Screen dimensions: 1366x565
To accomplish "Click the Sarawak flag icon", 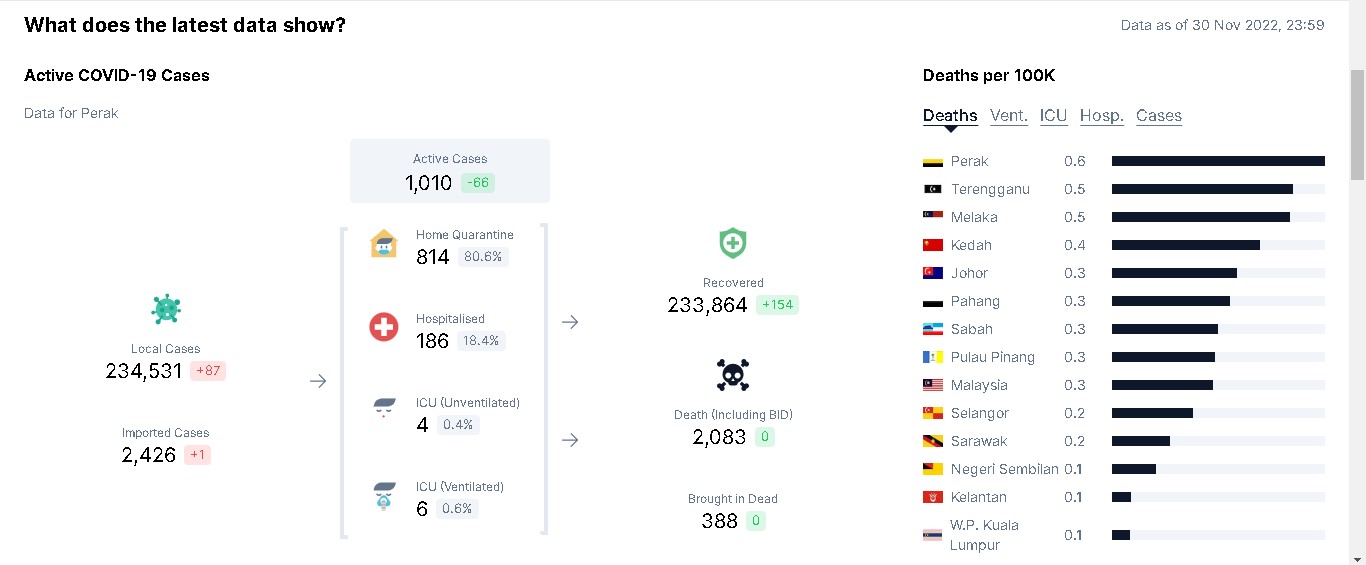I will click(933, 441).
